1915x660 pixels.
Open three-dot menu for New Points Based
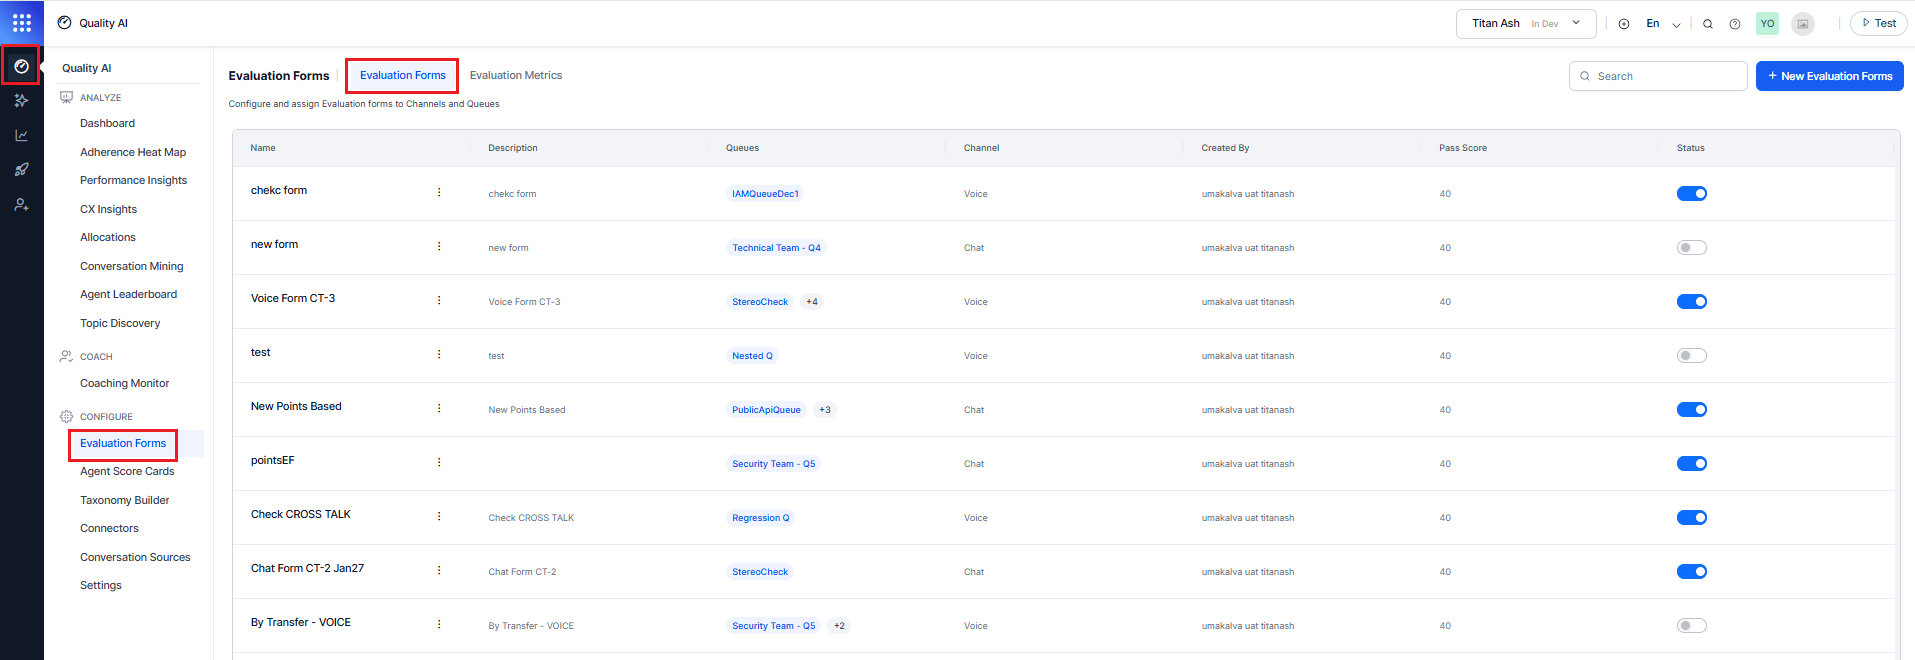coord(439,408)
